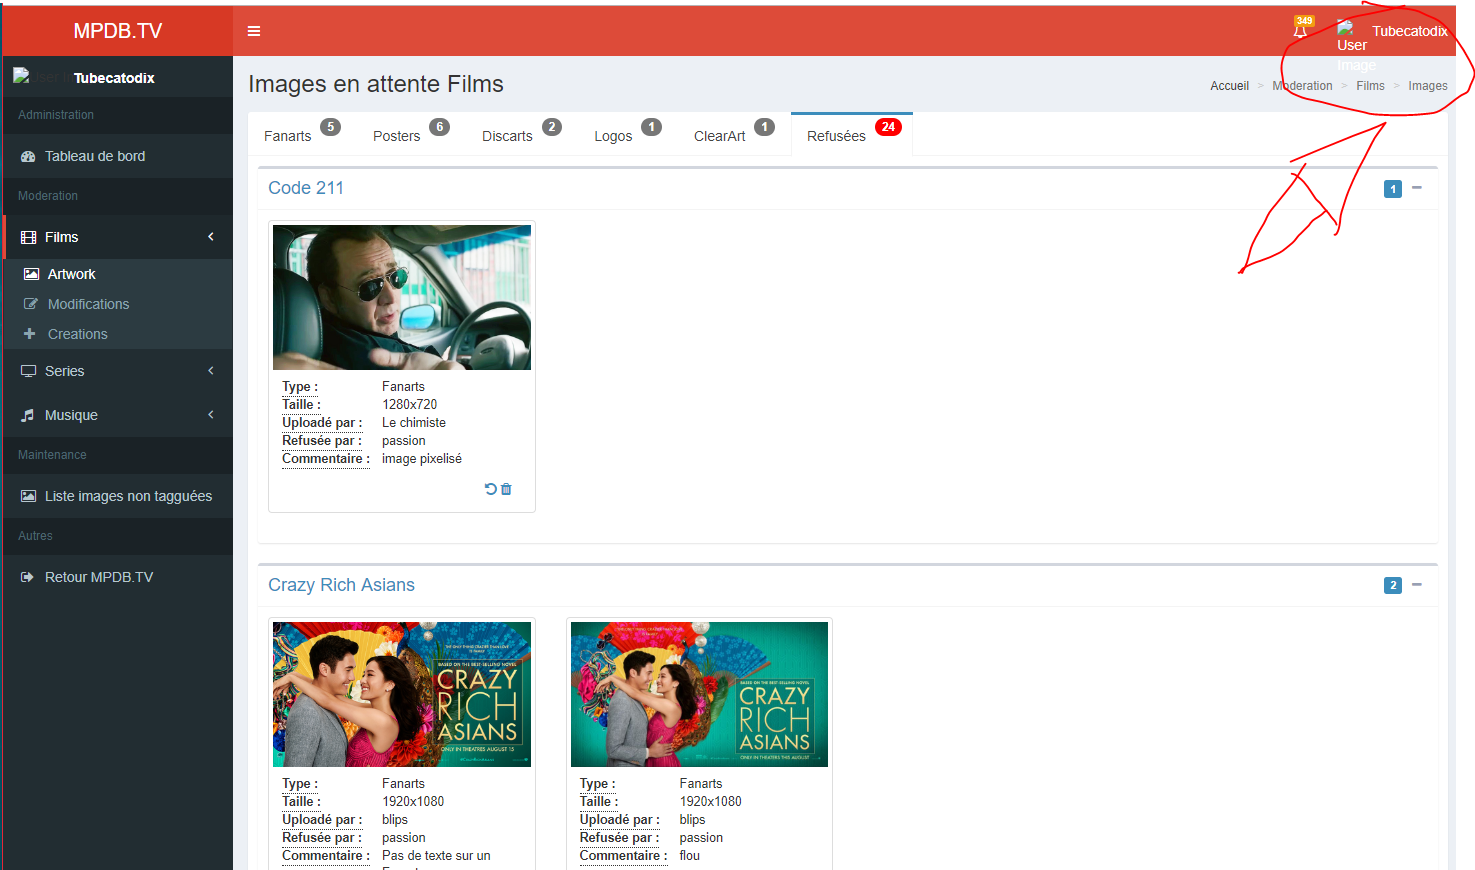Switch to the Logos tab
Image resolution: width=1475 pixels, height=870 pixels.
[628, 134]
